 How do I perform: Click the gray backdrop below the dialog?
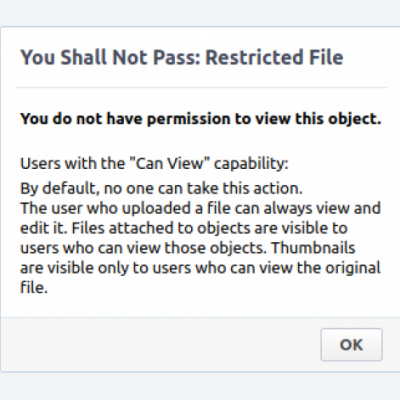click(x=200, y=387)
